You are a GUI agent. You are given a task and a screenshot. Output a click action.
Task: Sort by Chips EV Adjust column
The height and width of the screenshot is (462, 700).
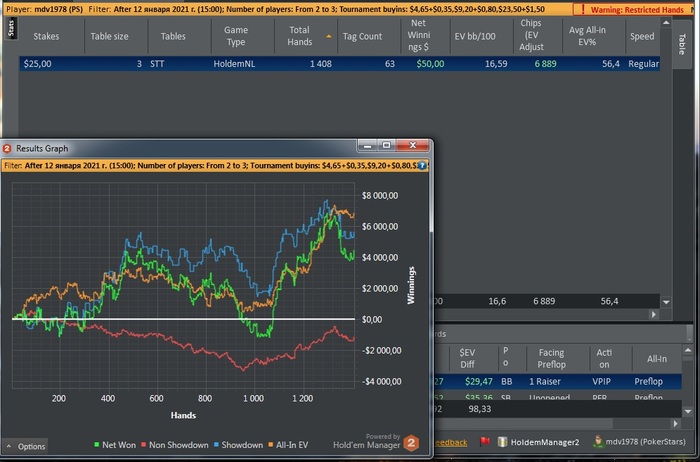point(531,35)
